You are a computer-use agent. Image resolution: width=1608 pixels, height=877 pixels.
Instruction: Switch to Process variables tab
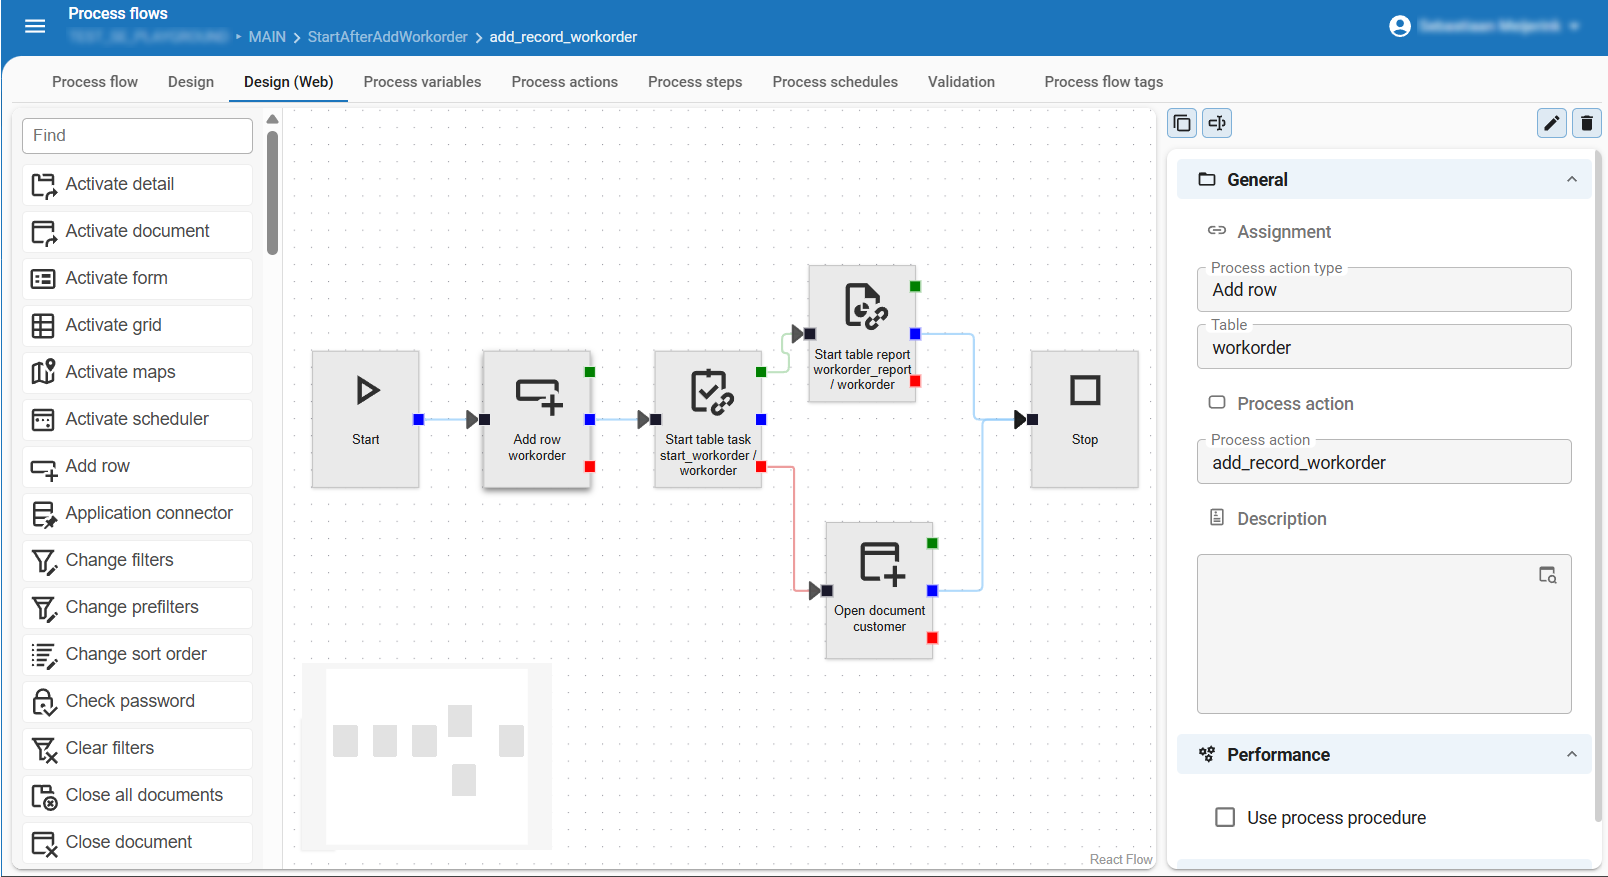click(422, 82)
